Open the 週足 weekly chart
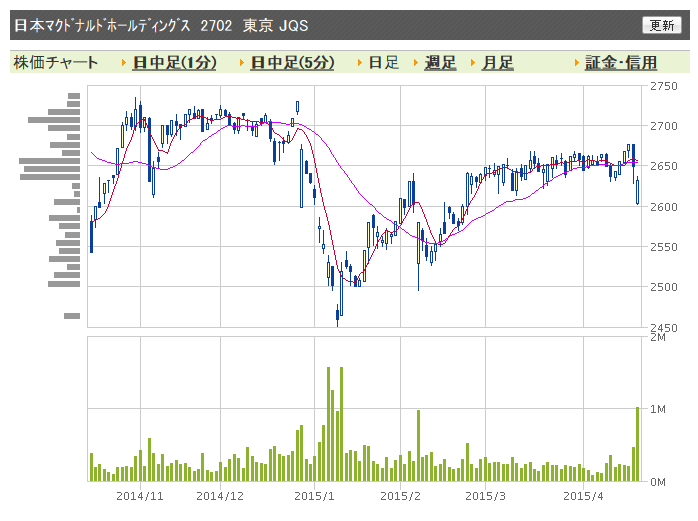 point(440,63)
